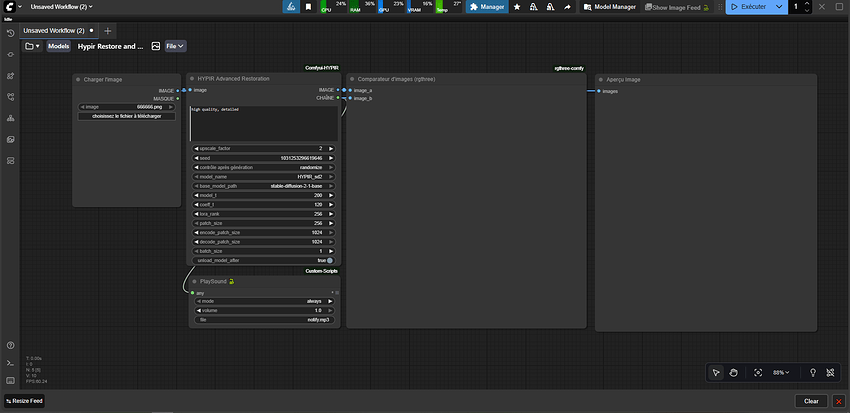Toggle link visibility icon in canvas toolbar

pos(829,372)
